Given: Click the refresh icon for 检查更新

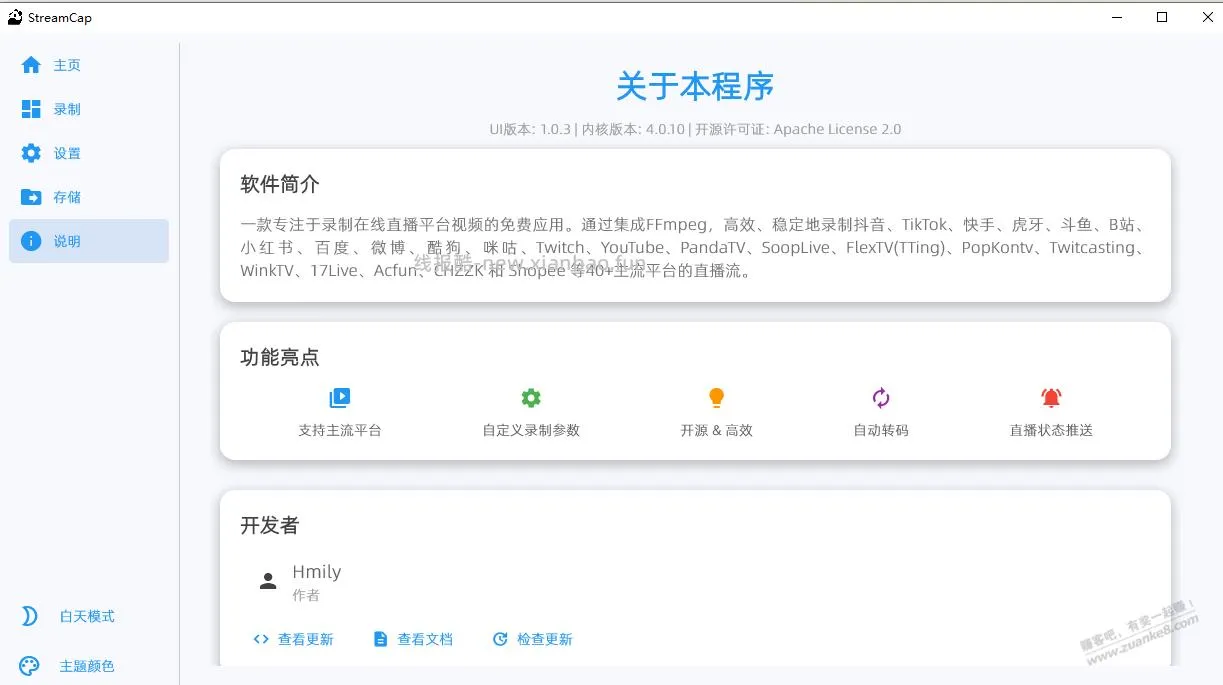Looking at the screenshot, I should point(500,639).
